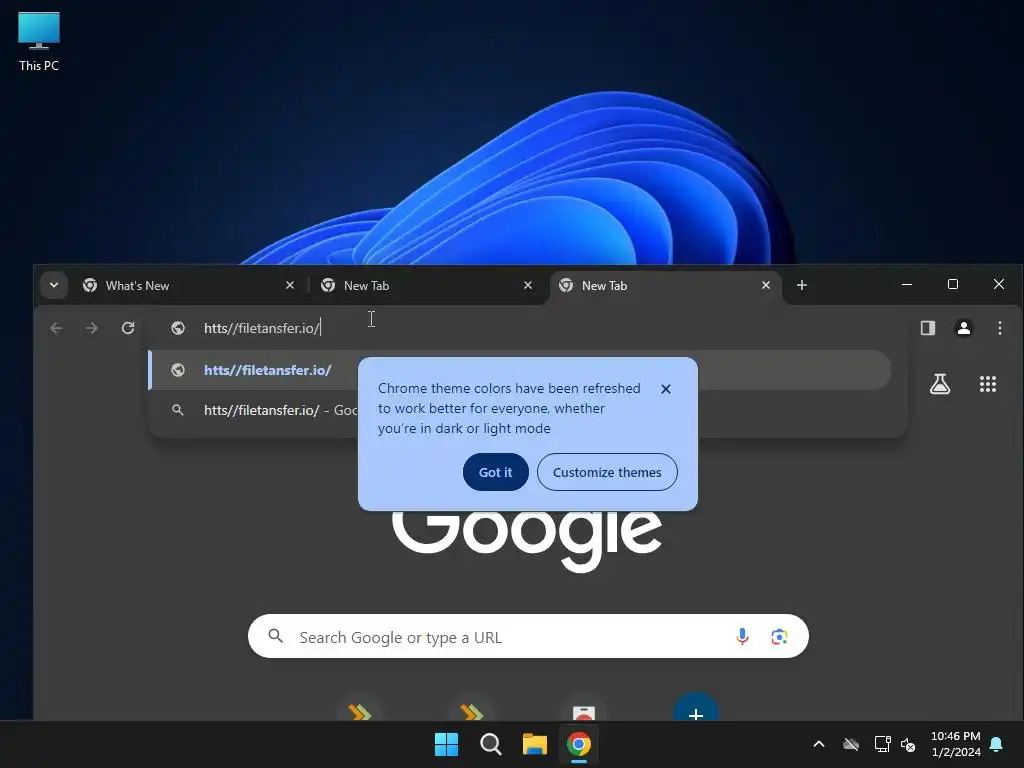
Task: Click the address bar with htts//filetansfer.io/
Action: point(528,328)
